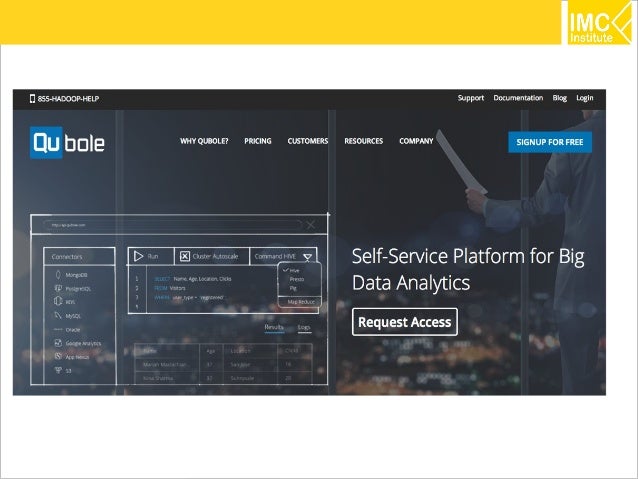Image resolution: width=638 pixels, height=479 pixels.
Task: Click the Login link
Action: 585,98
